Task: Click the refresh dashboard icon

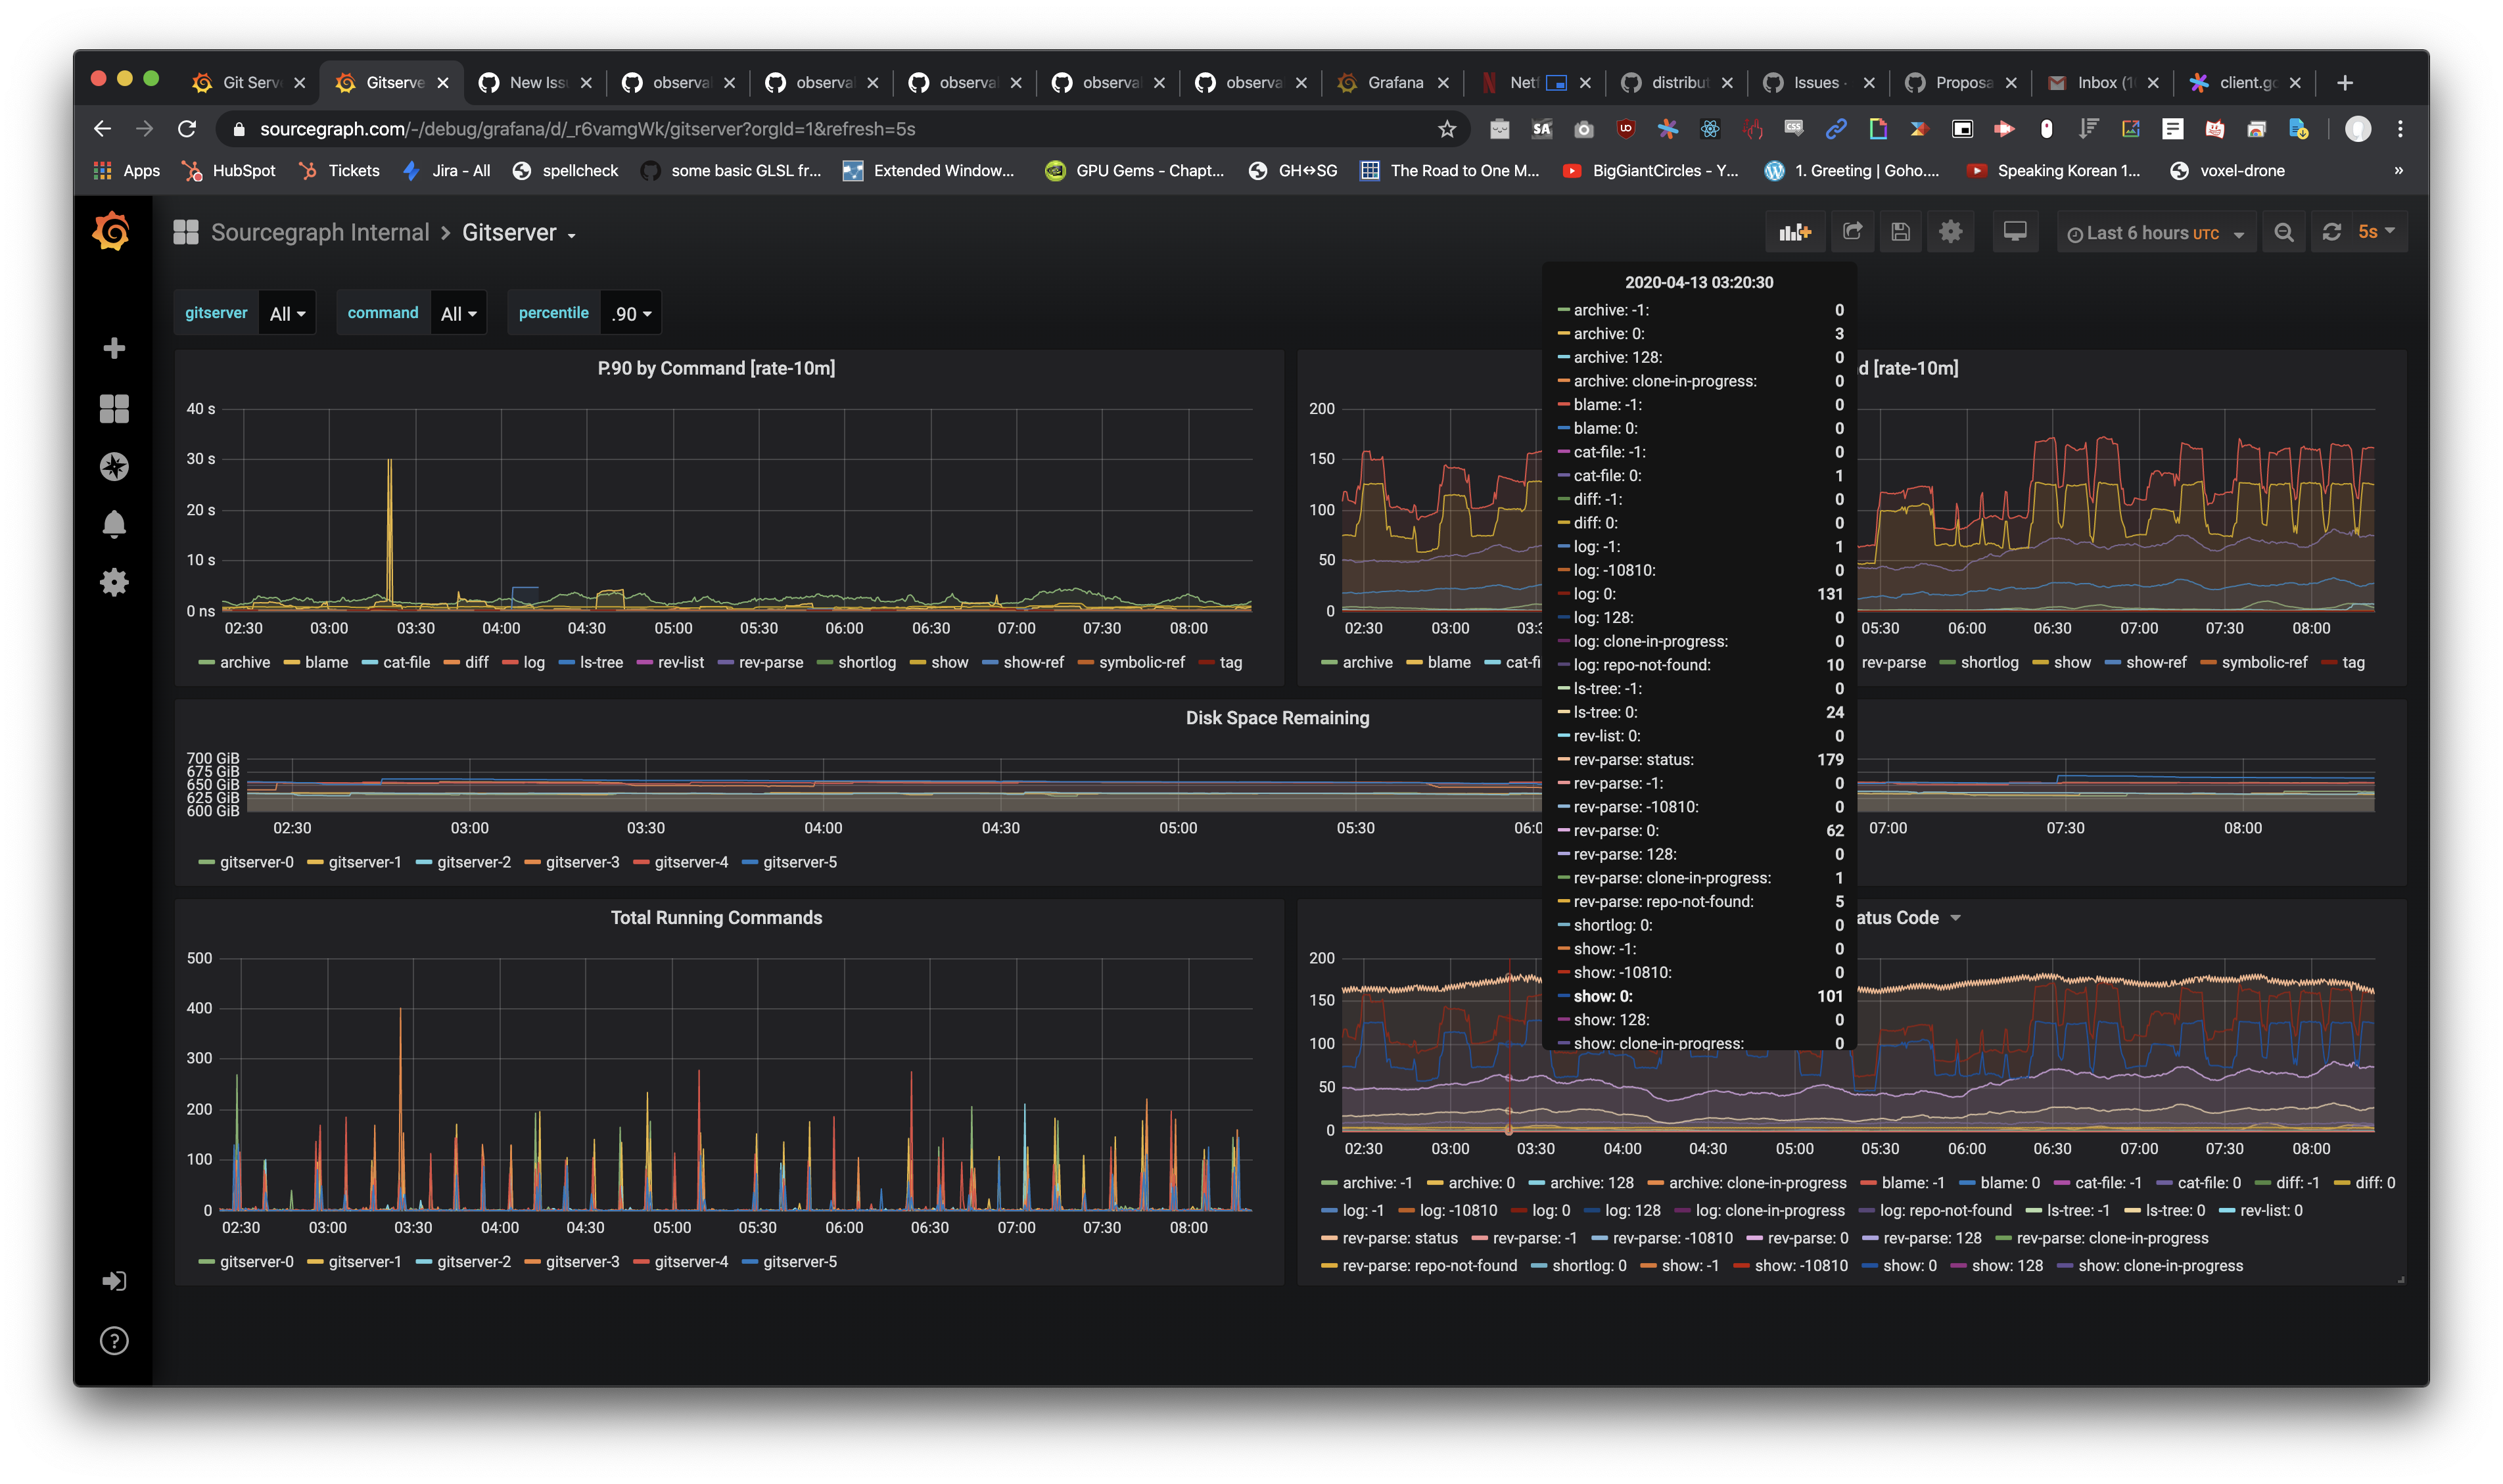Action: pyautogui.click(x=2332, y=232)
